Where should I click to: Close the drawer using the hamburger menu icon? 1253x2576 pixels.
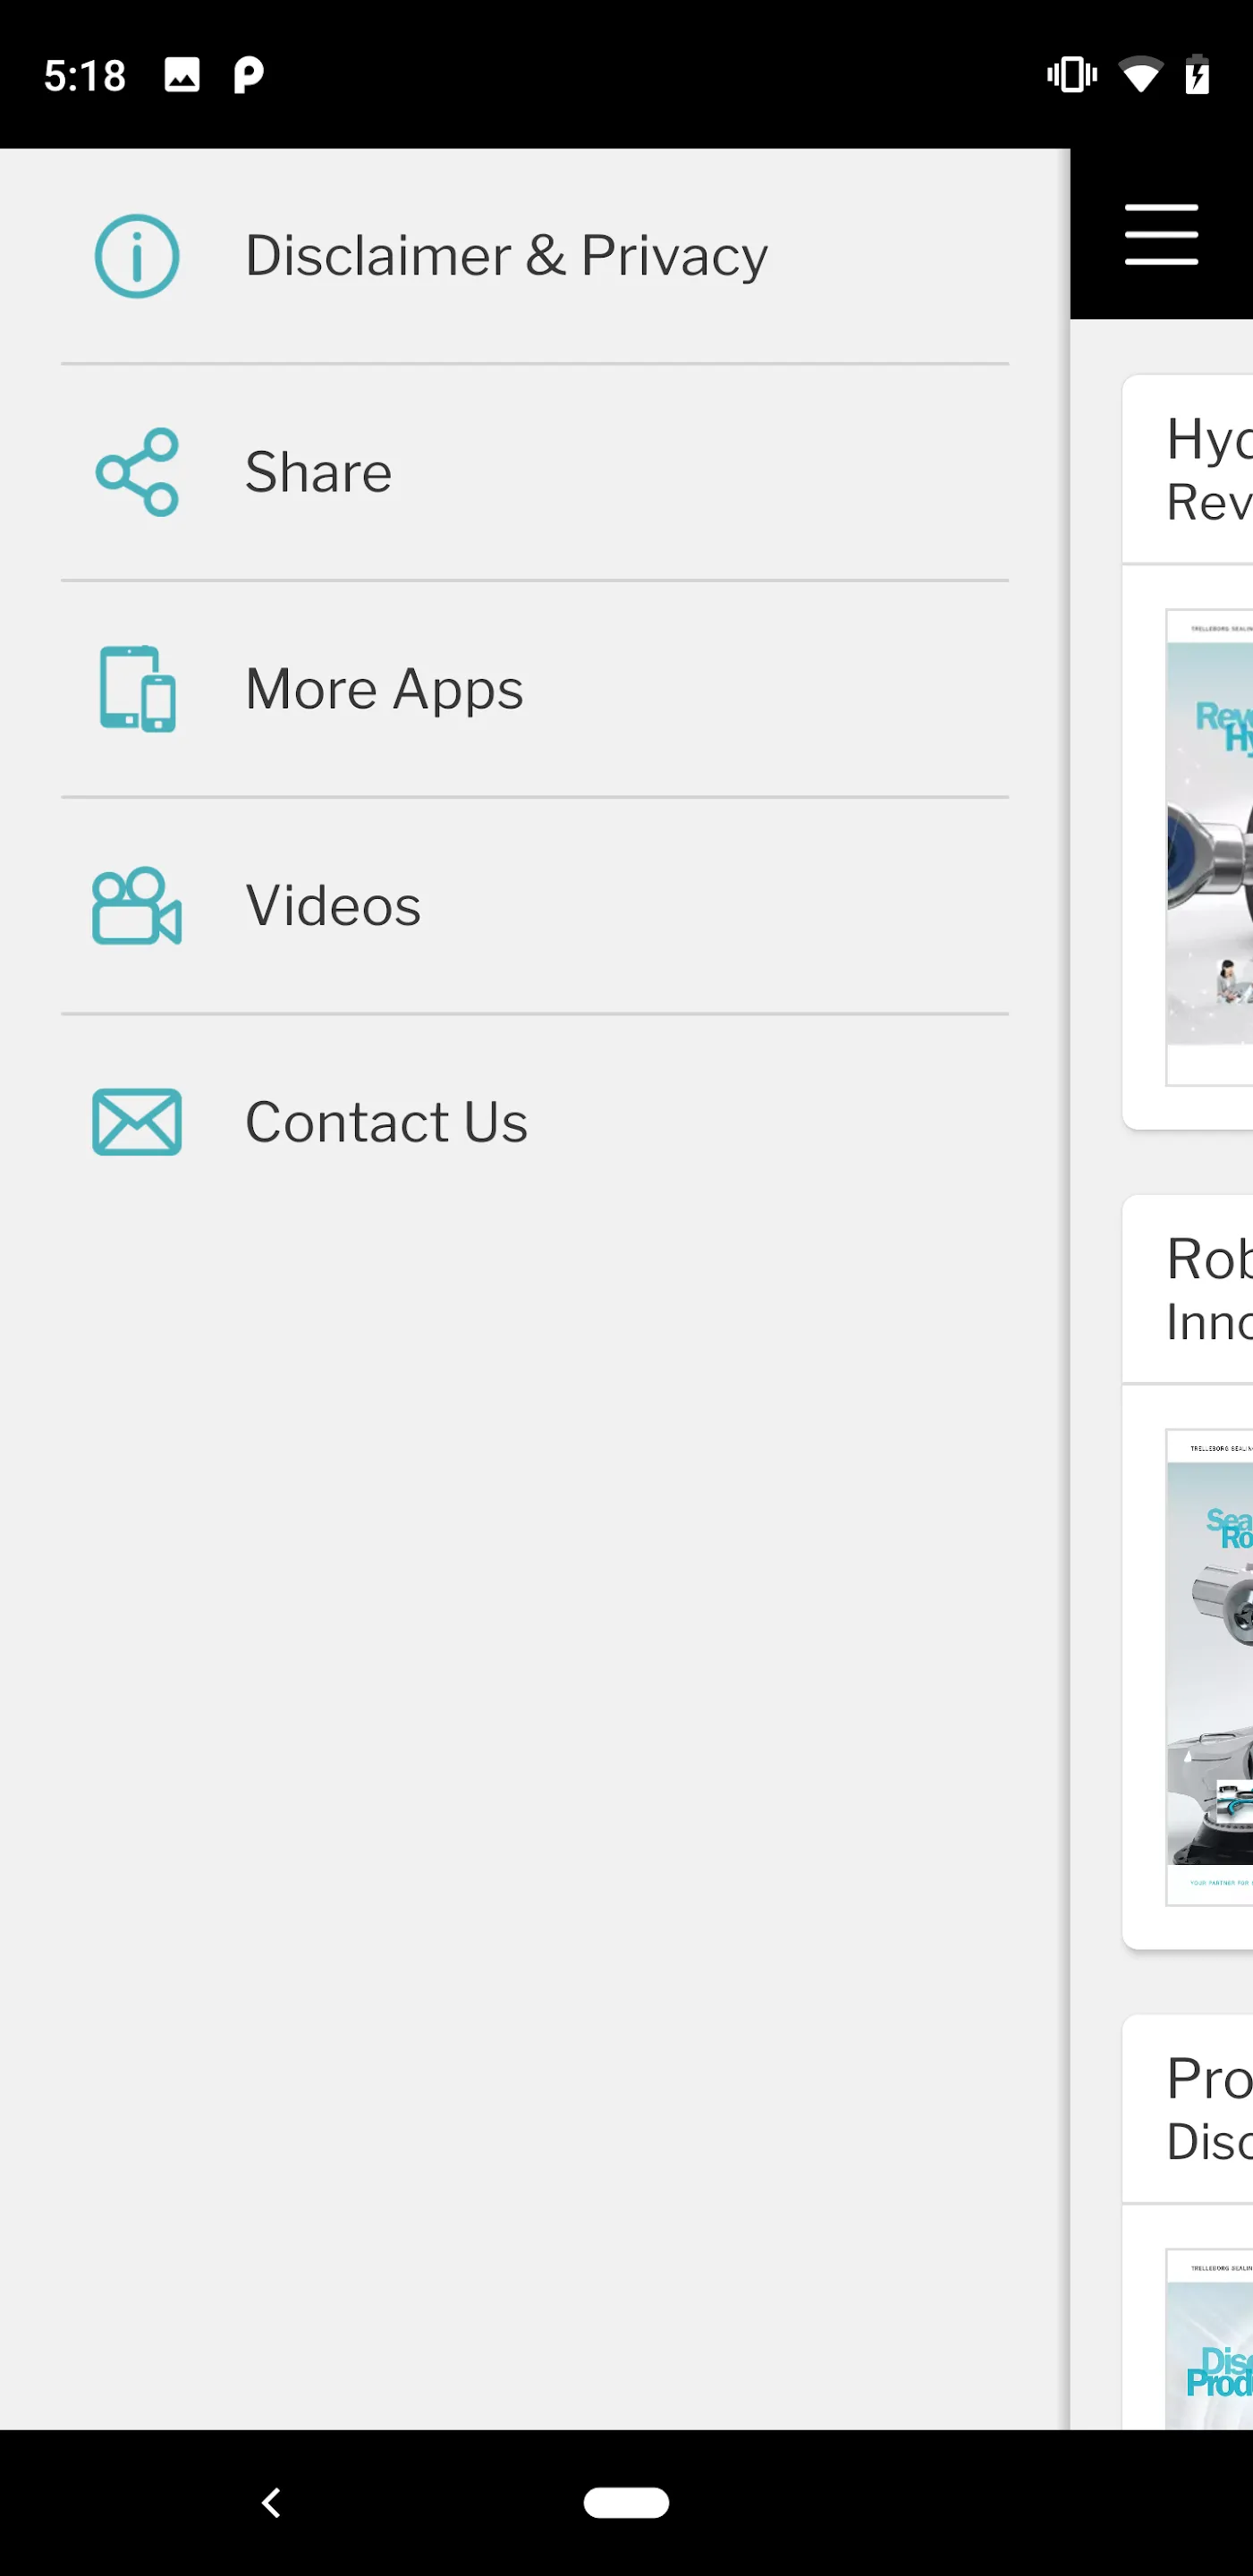(x=1161, y=235)
